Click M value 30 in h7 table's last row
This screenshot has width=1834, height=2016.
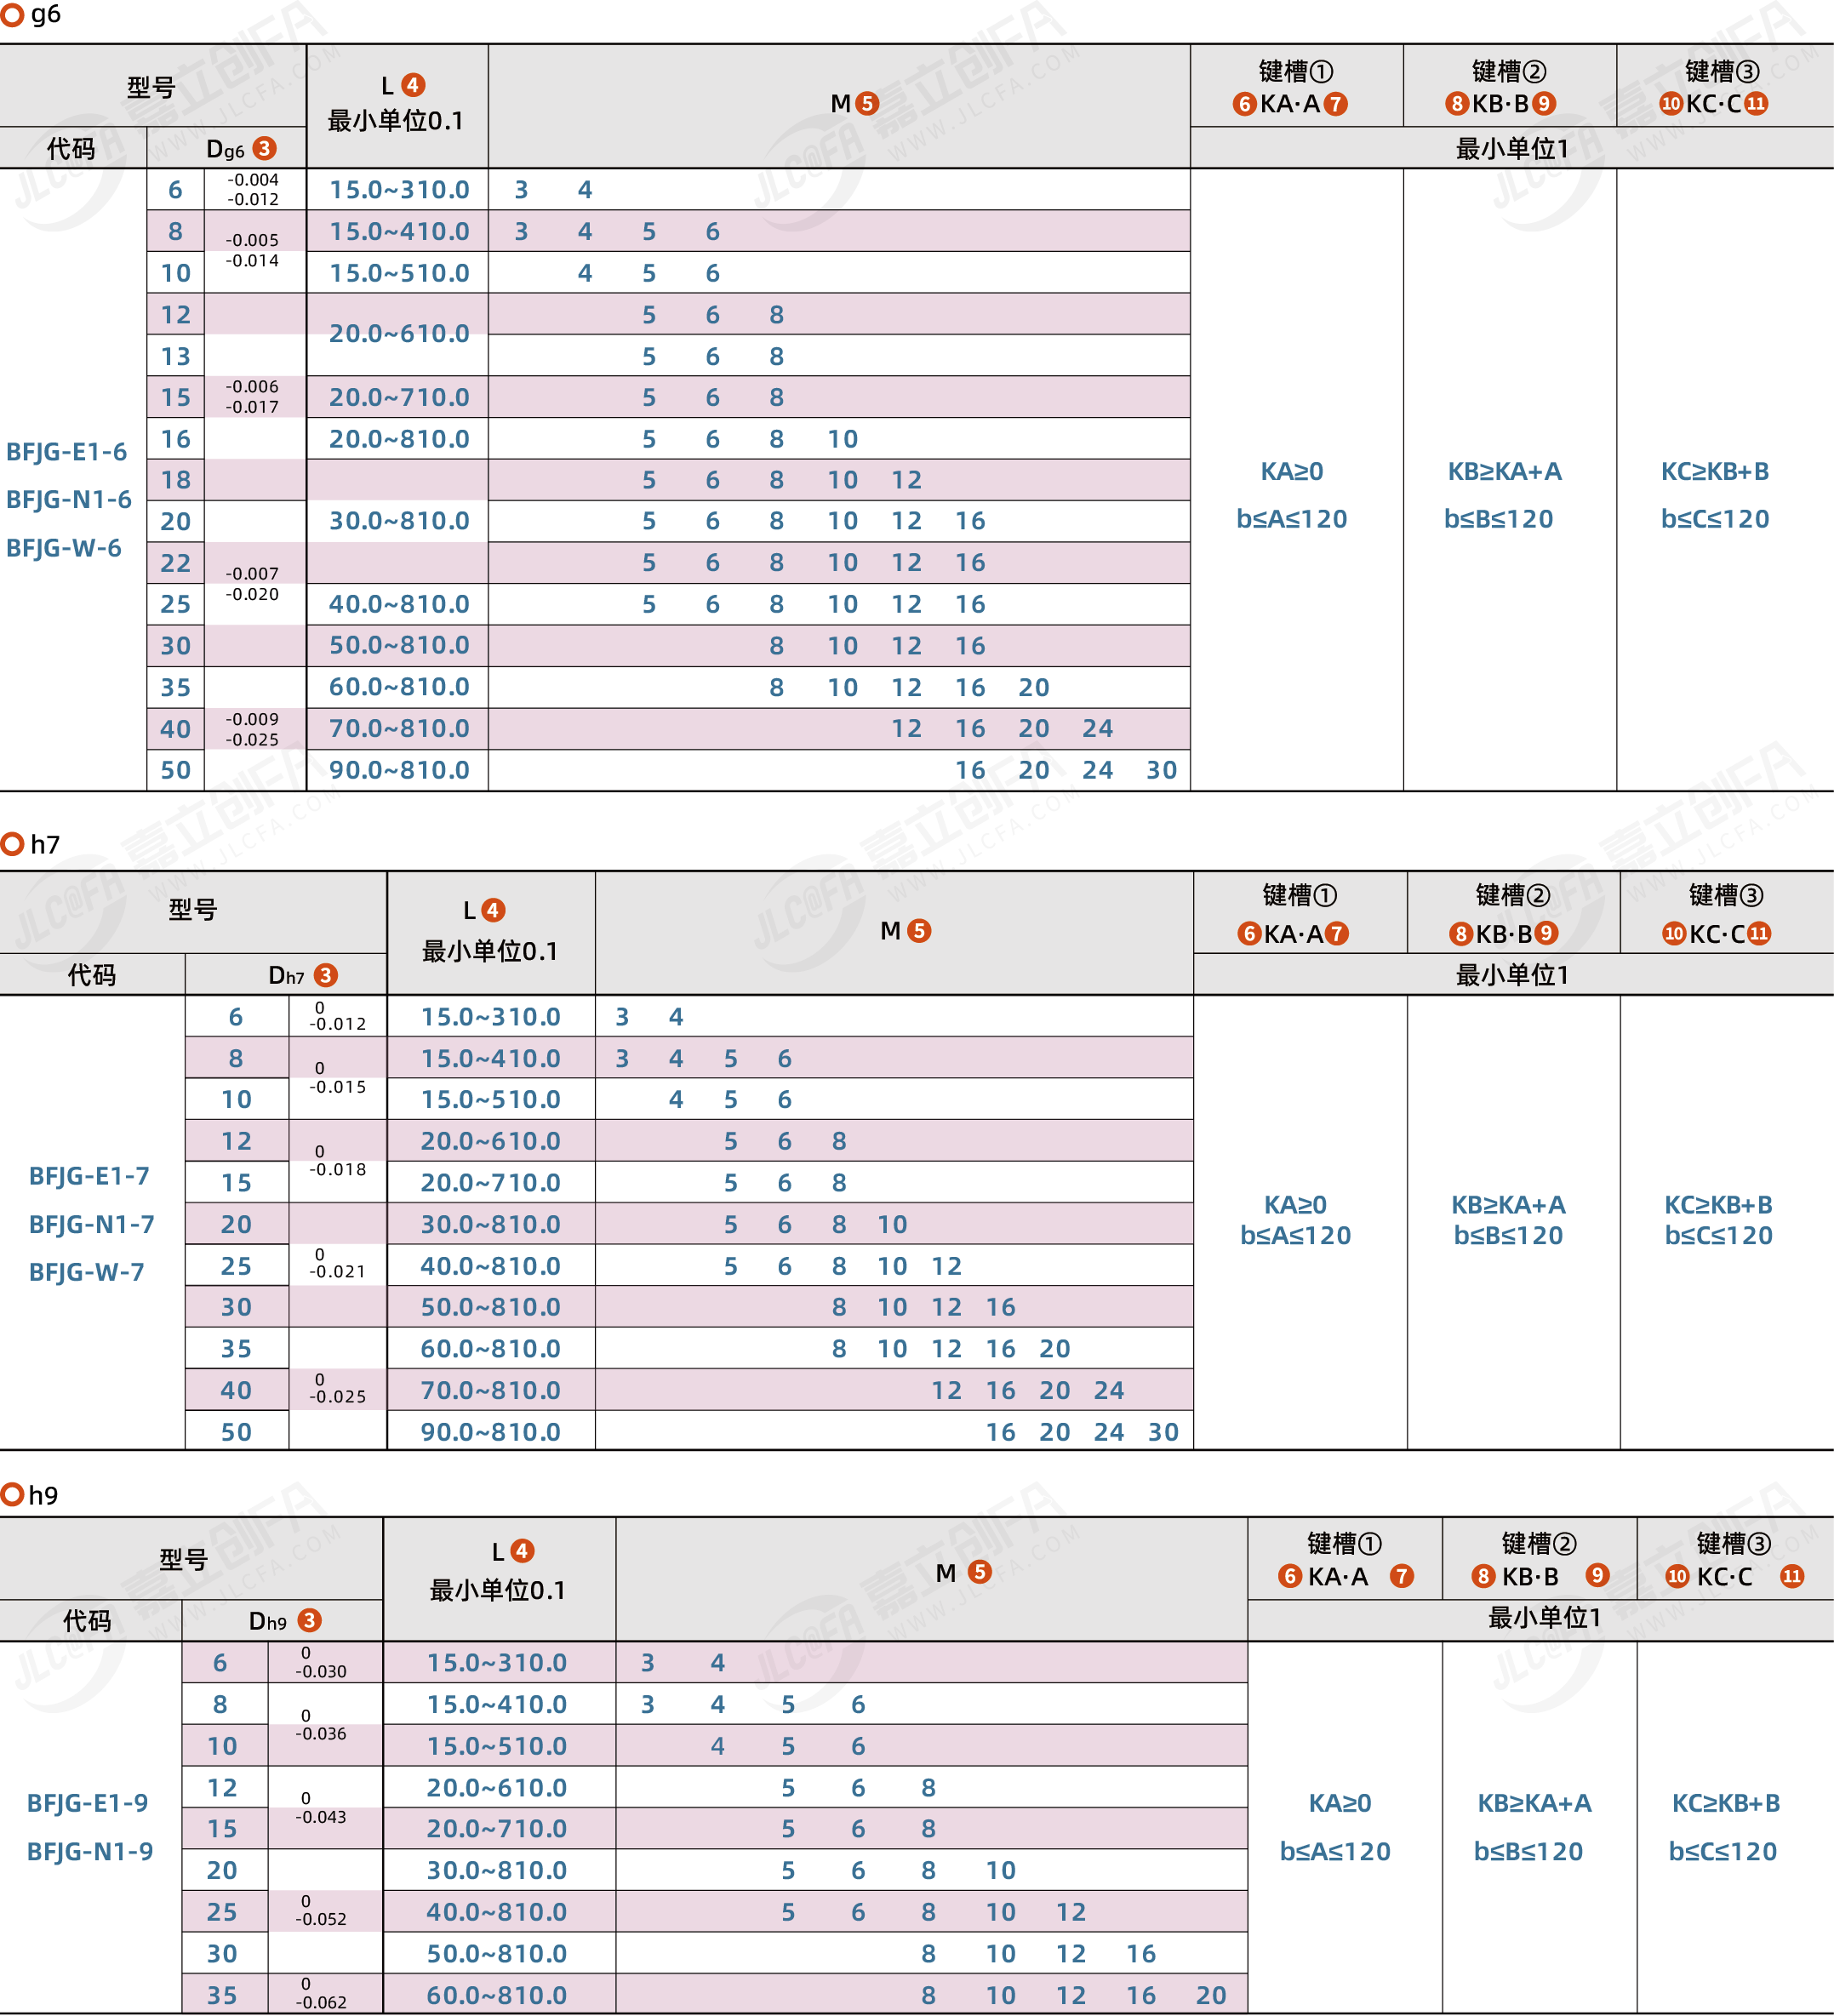click(x=1163, y=1432)
